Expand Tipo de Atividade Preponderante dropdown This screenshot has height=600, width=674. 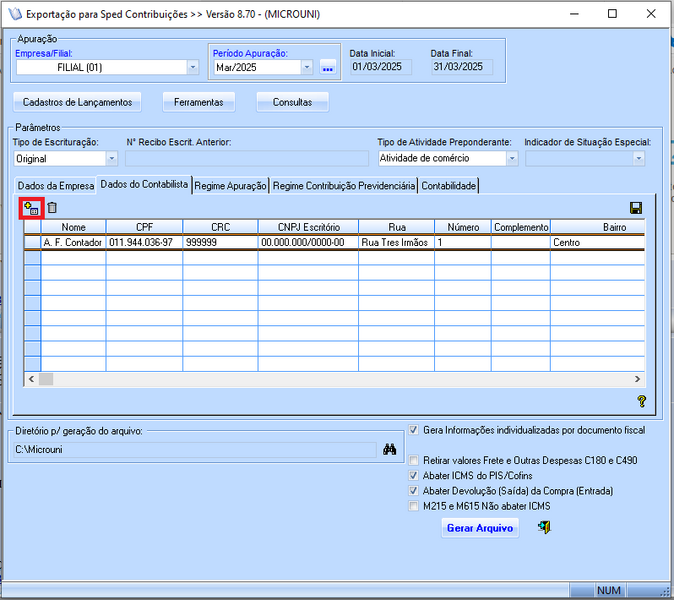pos(512,158)
